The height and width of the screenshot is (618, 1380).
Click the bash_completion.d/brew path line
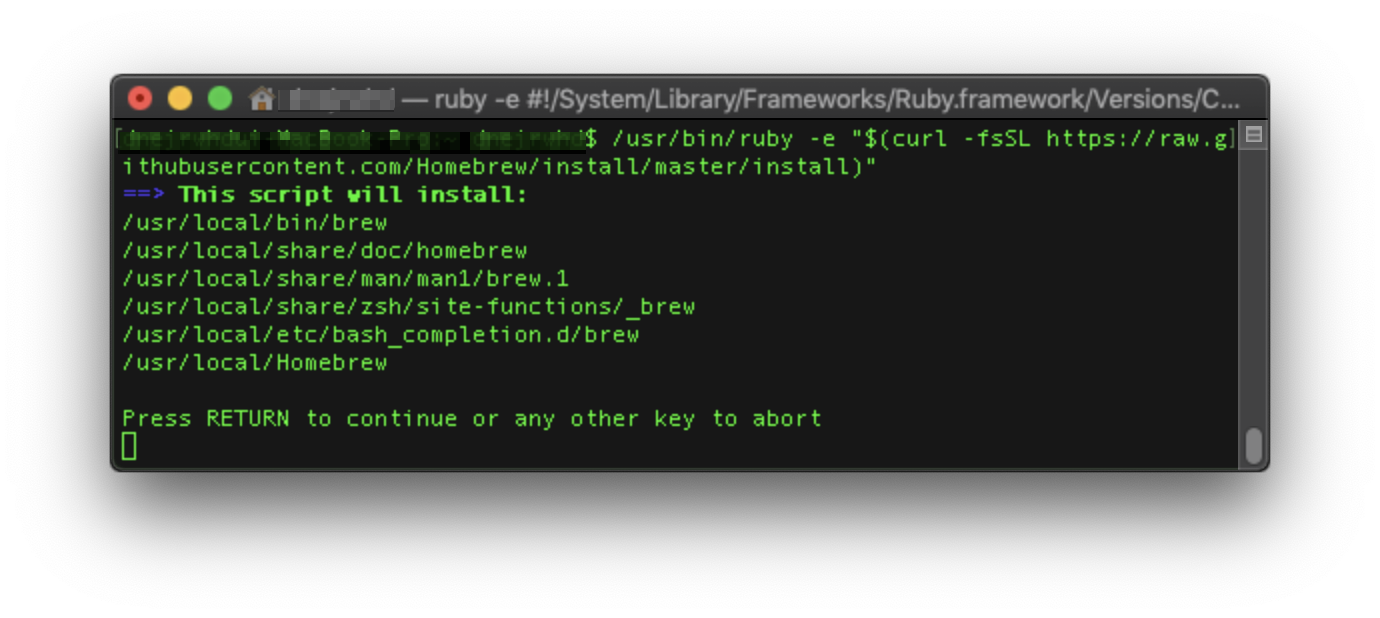click(x=380, y=334)
